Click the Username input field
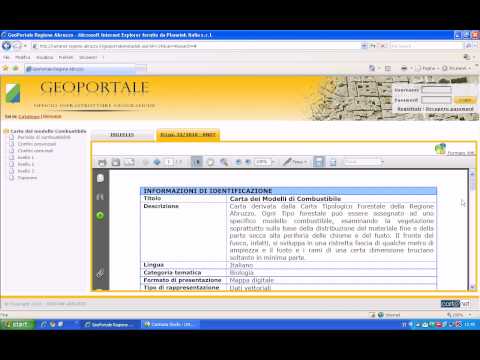480x360 pixels. (436, 90)
